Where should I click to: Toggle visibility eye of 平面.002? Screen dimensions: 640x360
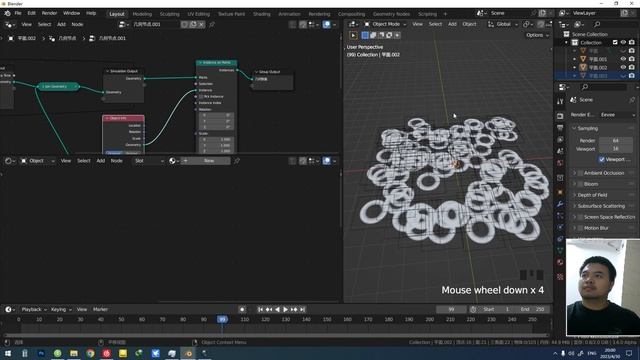pyautogui.click(x=623, y=67)
